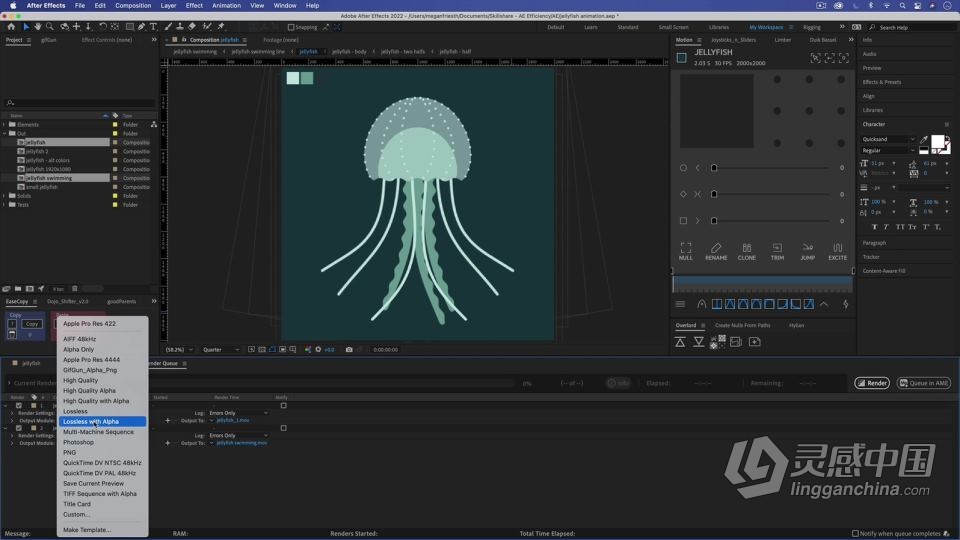
Task: Select the Eraser tool
Action: tap(192, 27)
